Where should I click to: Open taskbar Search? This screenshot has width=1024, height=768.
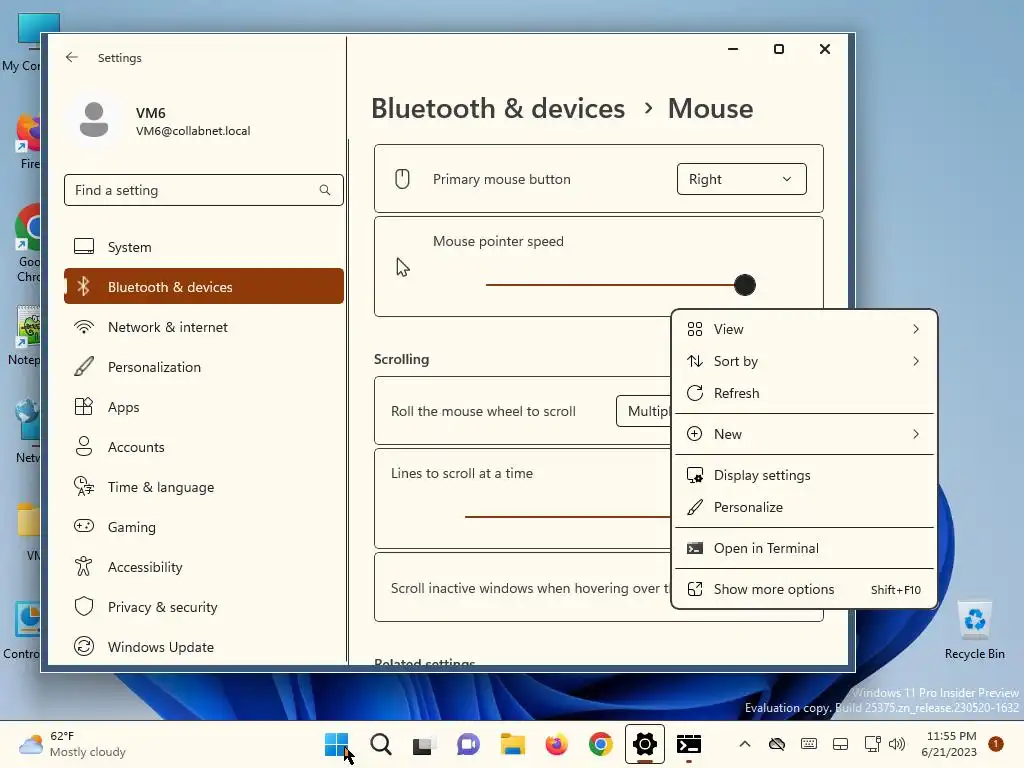click(381, 744)
